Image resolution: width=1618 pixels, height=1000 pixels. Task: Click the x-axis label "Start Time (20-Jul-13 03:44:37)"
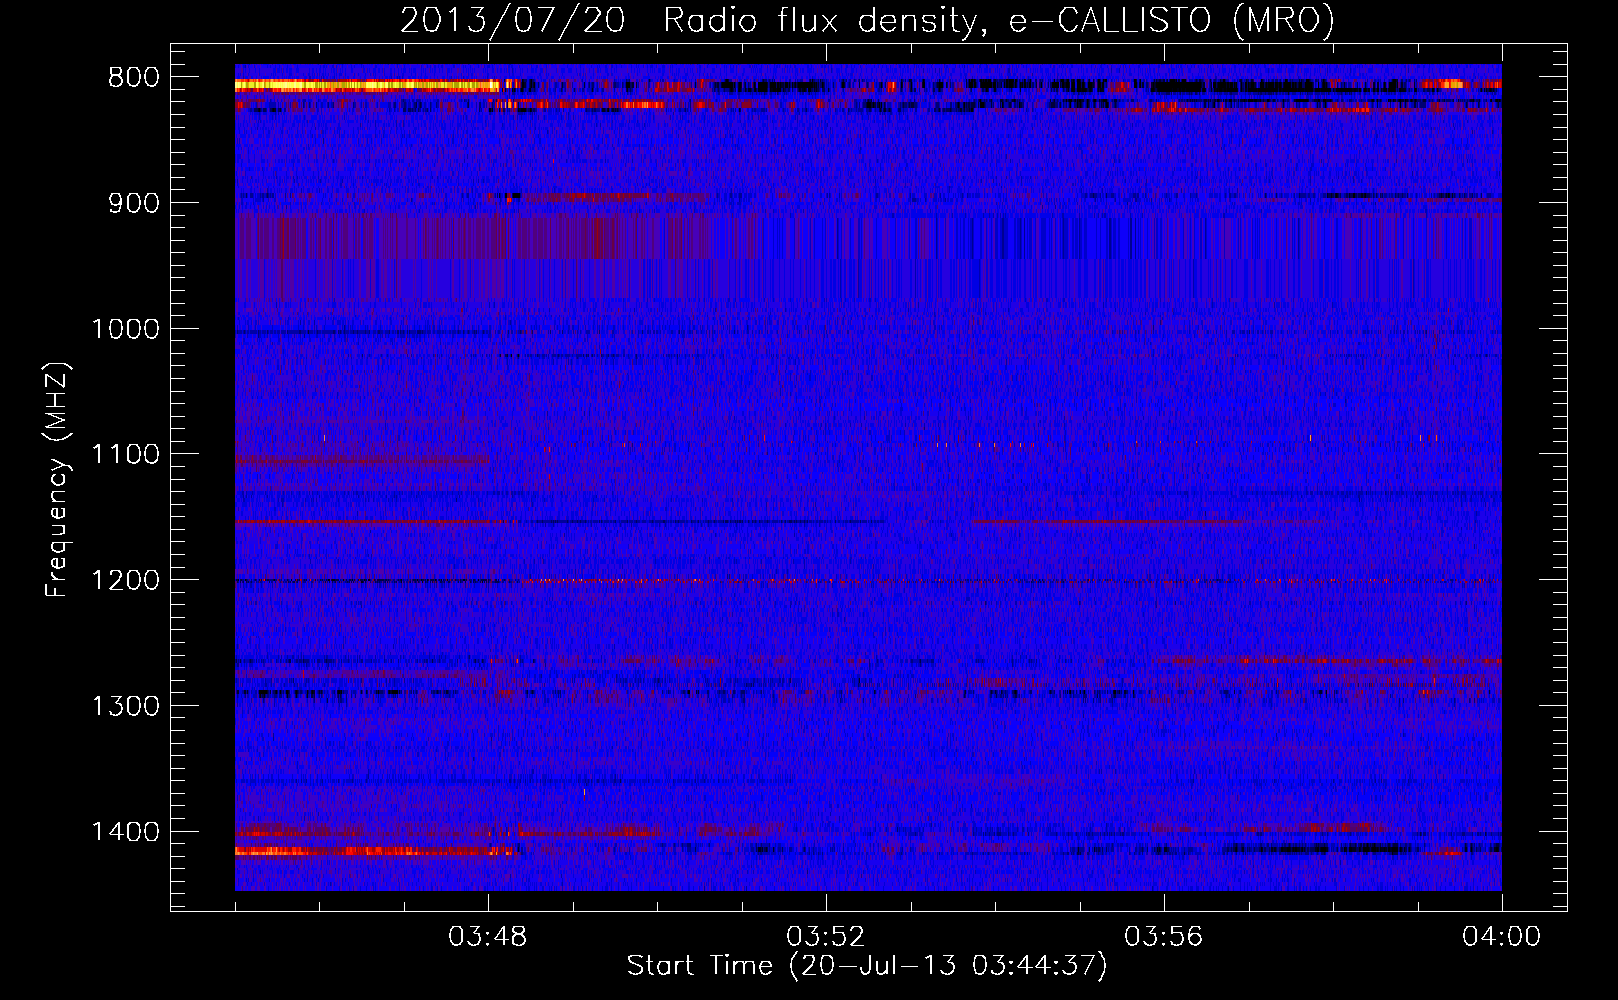867,966
